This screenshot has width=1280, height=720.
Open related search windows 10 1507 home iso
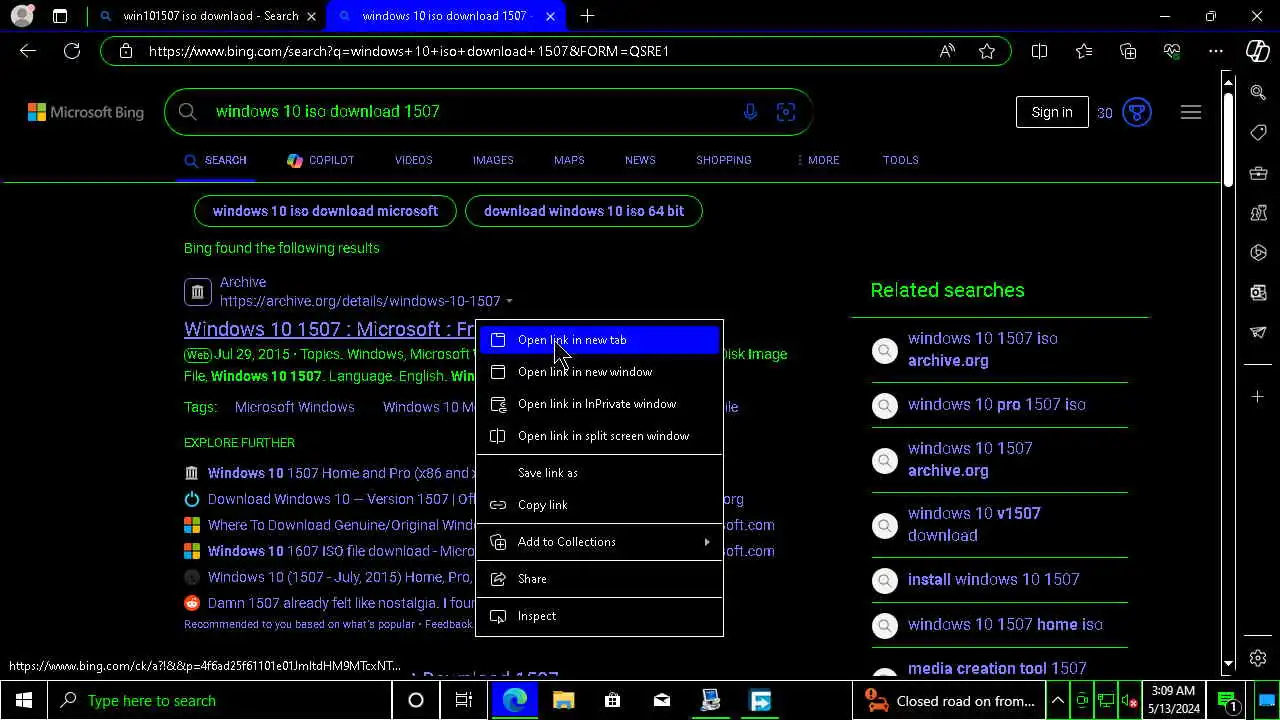coord(1005,625)
